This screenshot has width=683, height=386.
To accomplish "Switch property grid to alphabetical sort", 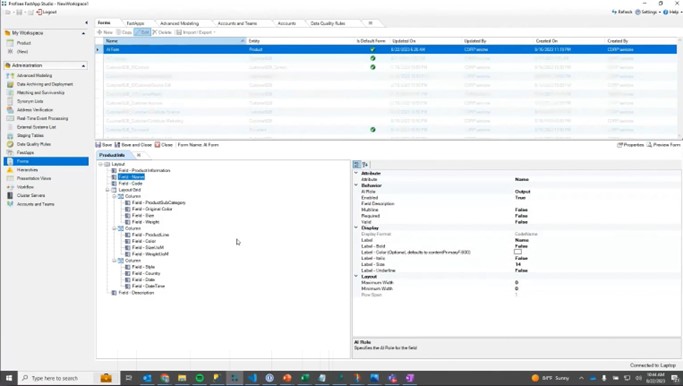I will click(365, 164).
